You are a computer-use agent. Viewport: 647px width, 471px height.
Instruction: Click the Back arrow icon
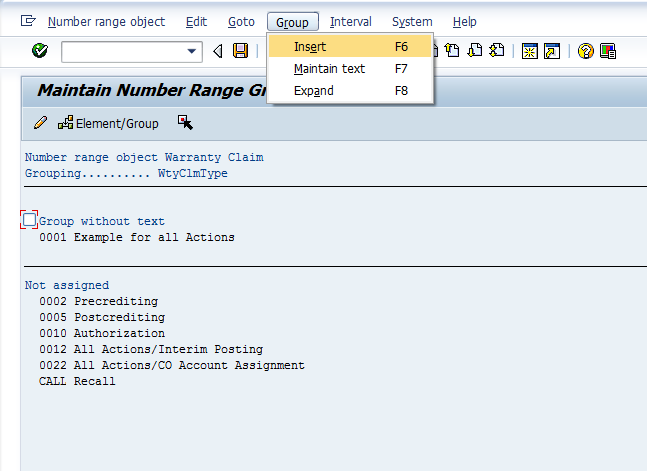coord(217,51)
